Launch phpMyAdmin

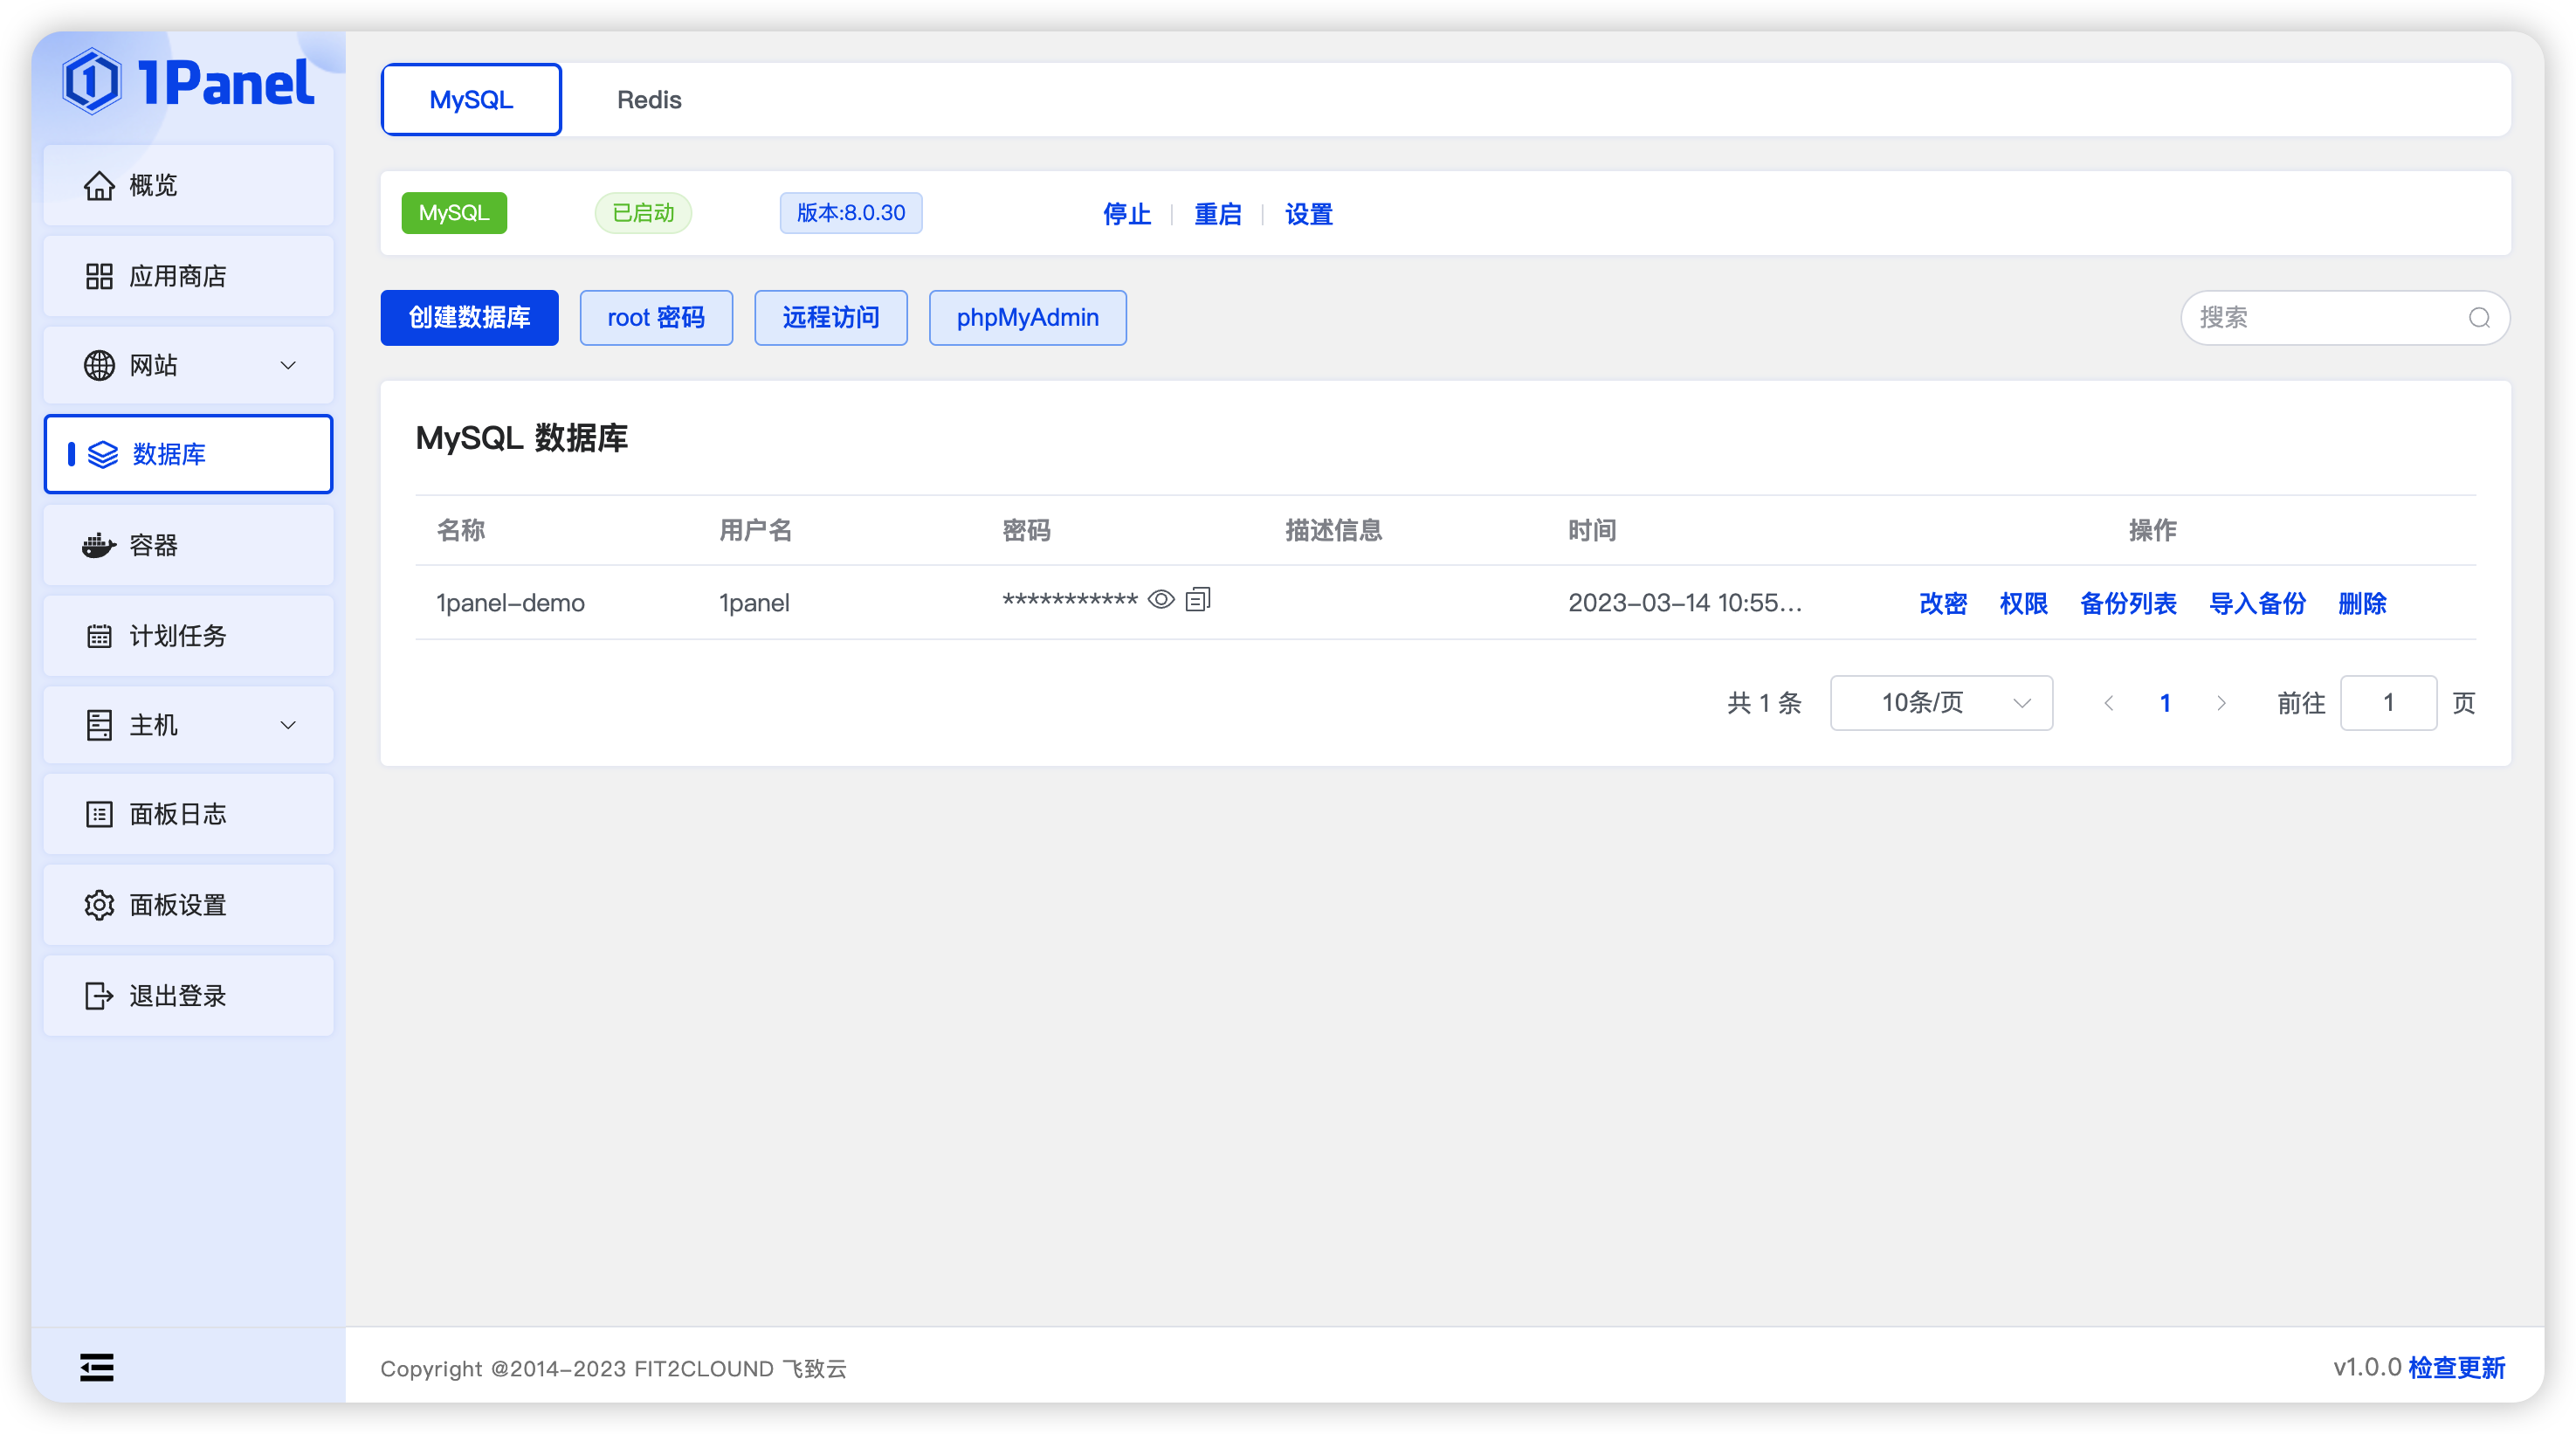pyautogui.click(x=1027, y=317)
